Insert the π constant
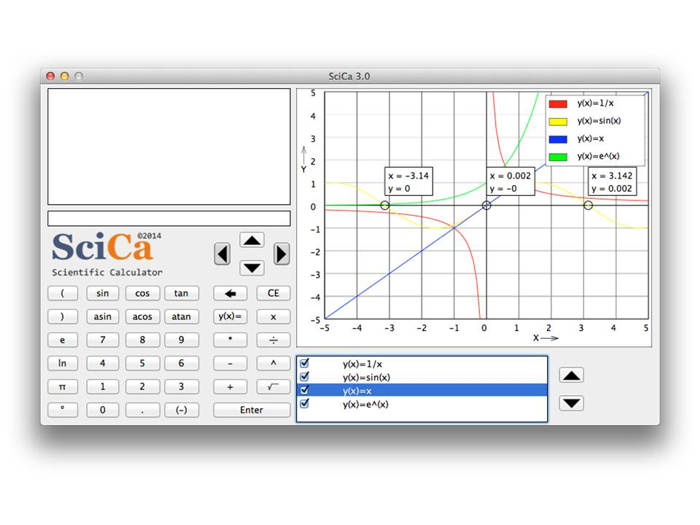This screenshot has width=700, height=525. [62, 386]
